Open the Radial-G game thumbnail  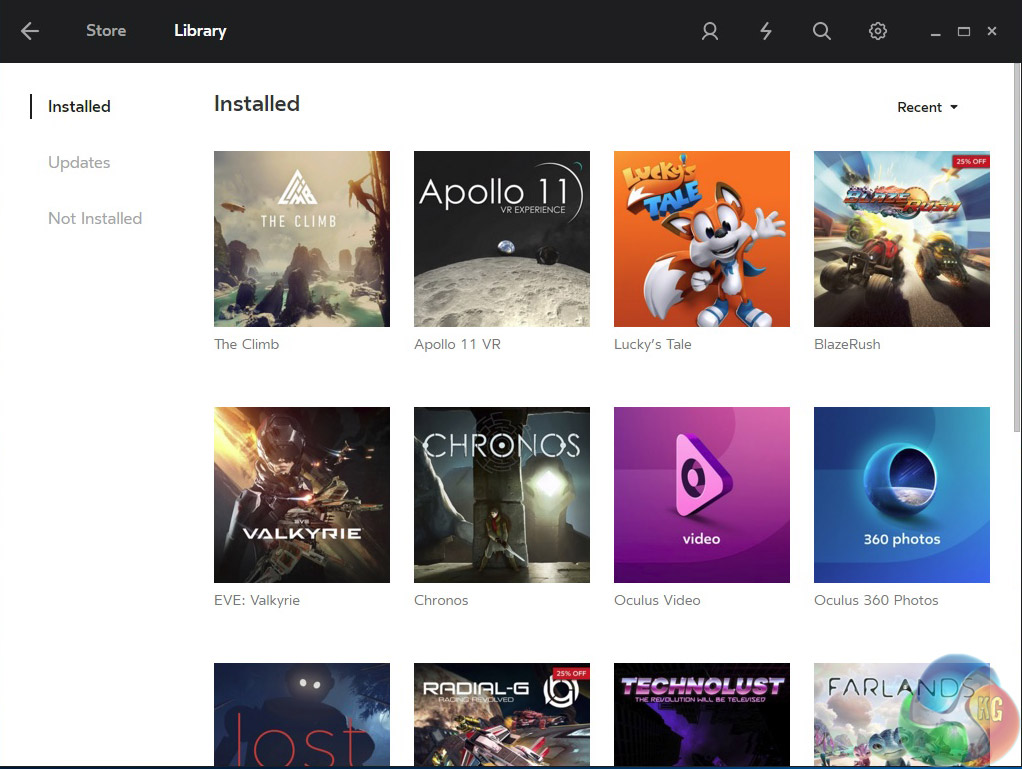point(502,714)
